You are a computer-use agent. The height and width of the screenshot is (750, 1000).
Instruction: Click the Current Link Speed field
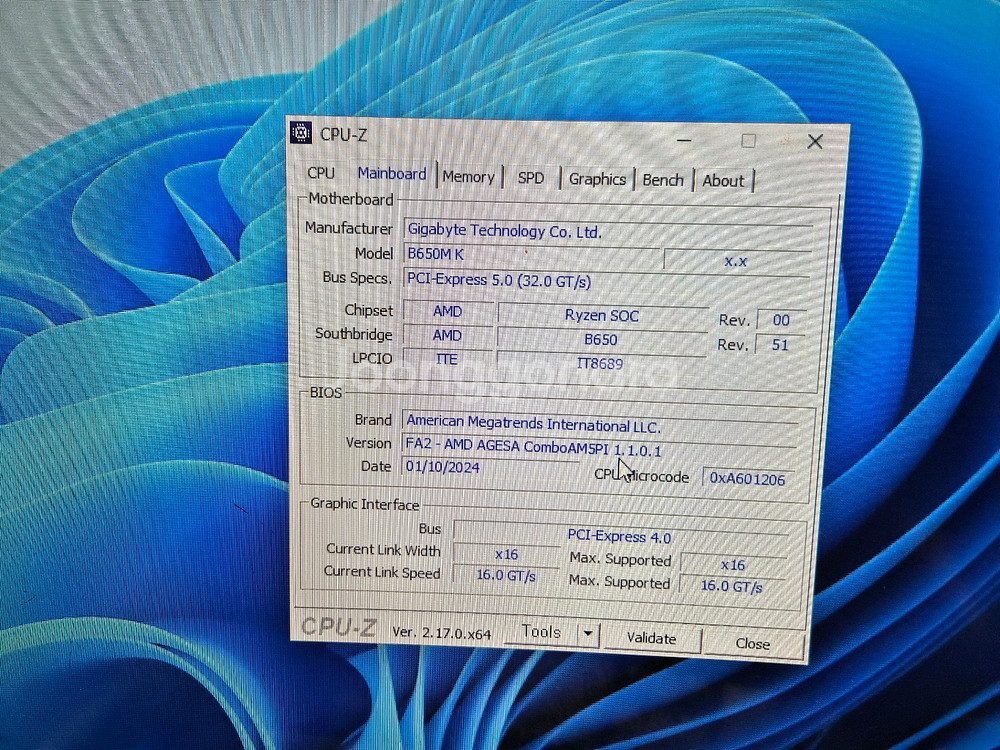click(506, 575)
